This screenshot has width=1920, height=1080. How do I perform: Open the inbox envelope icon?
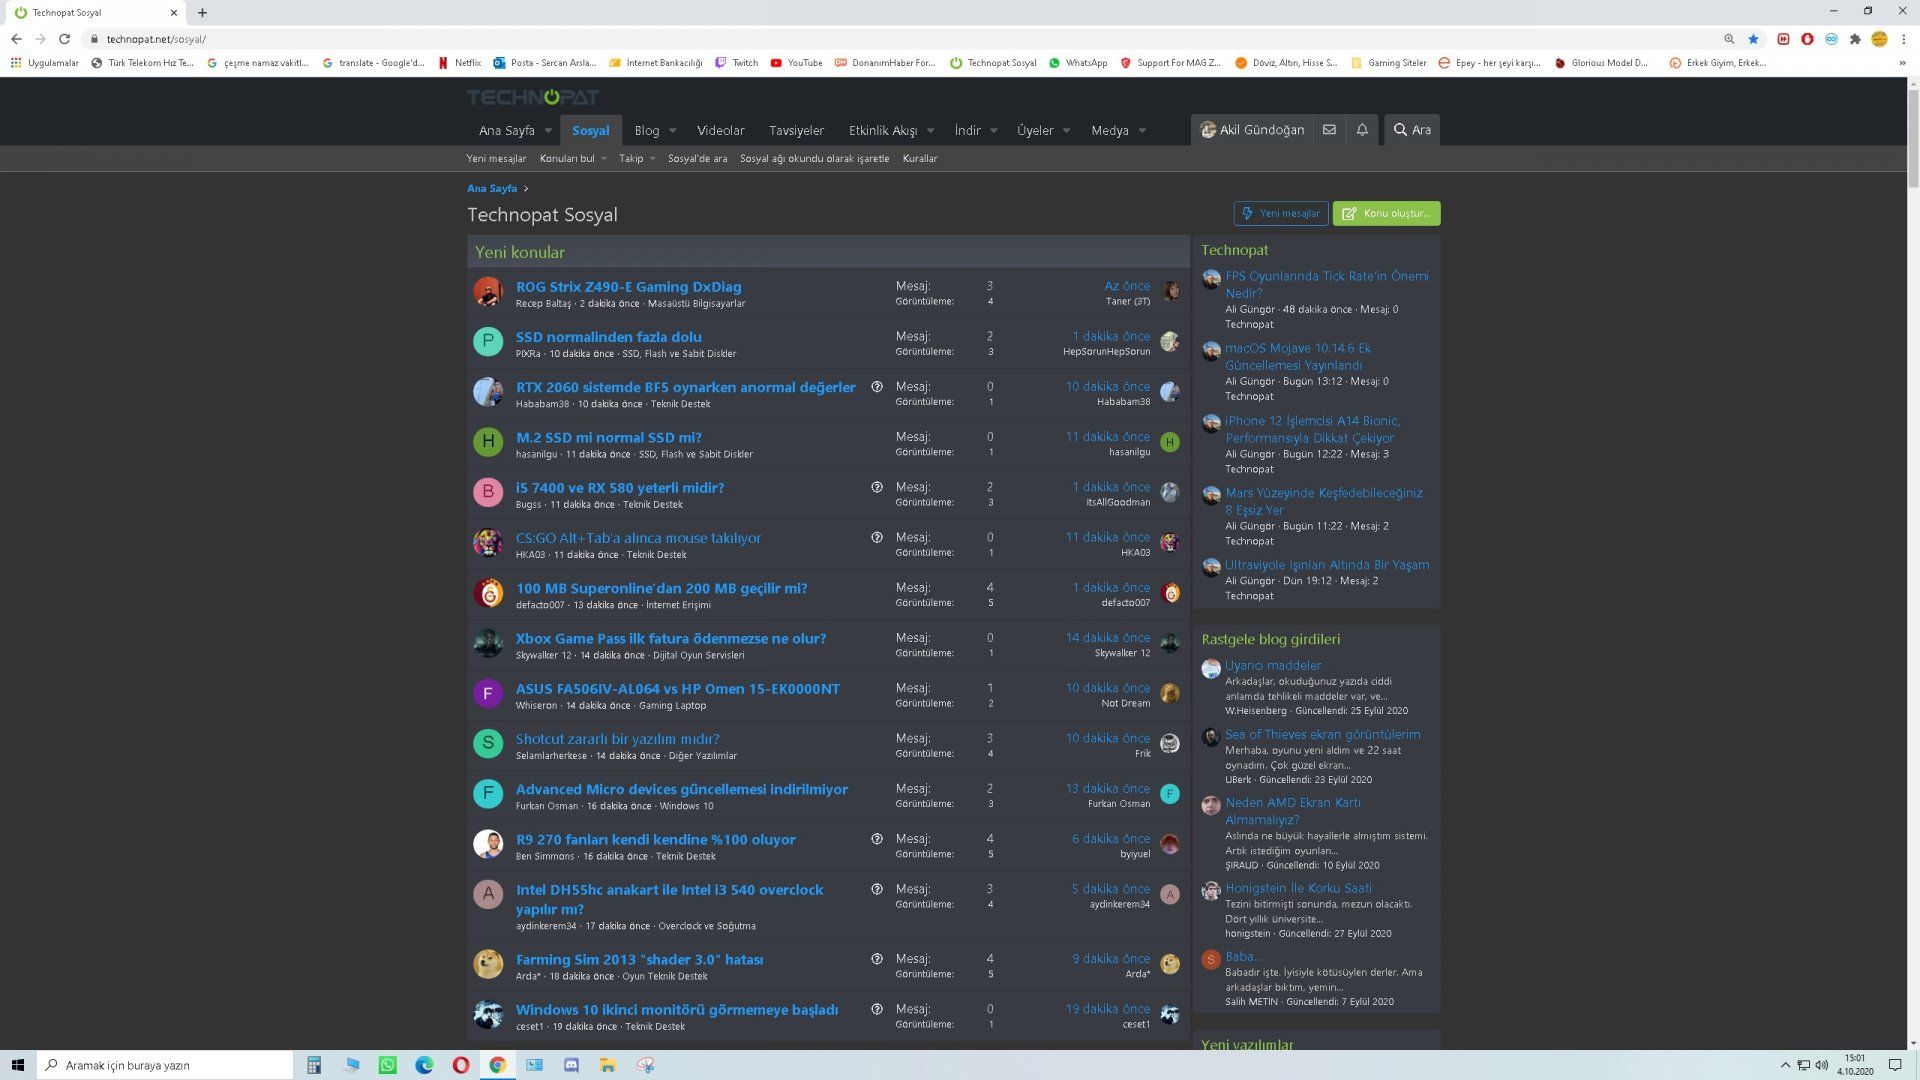point(1329,130)
